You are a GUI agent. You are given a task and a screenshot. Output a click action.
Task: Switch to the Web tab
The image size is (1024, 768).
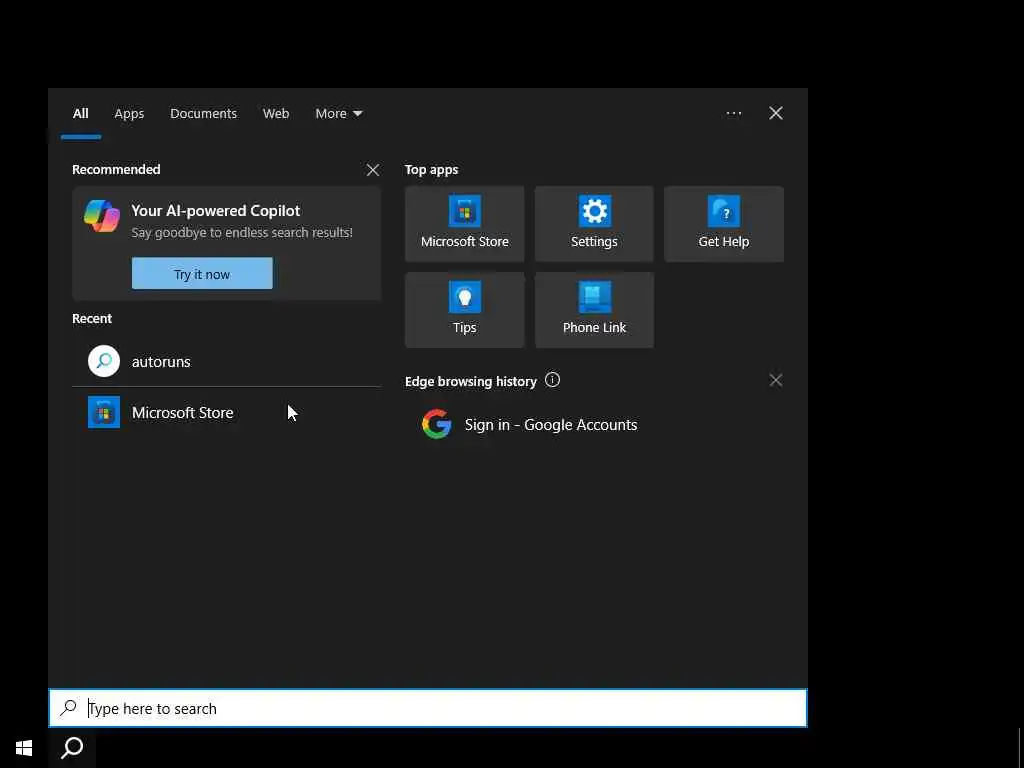pos(276,113)
